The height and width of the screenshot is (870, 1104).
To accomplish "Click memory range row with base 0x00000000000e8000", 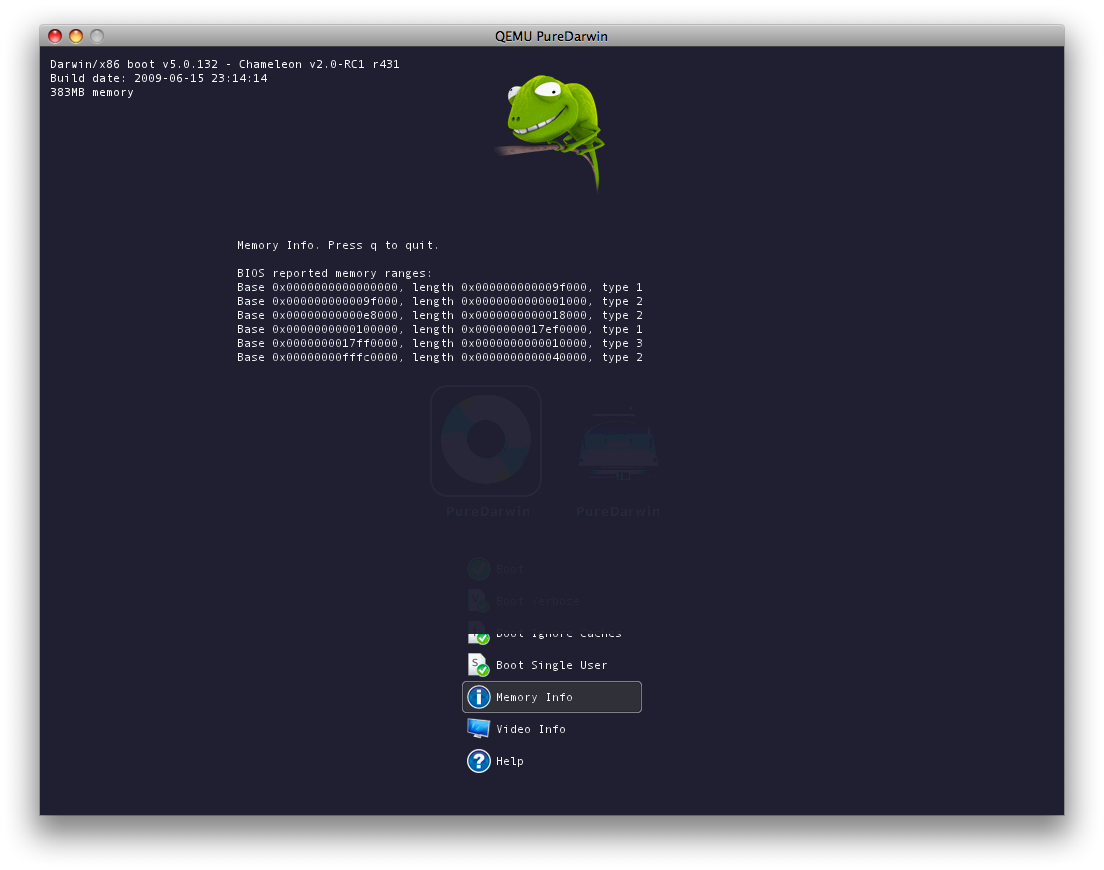I will click(439, 315).
